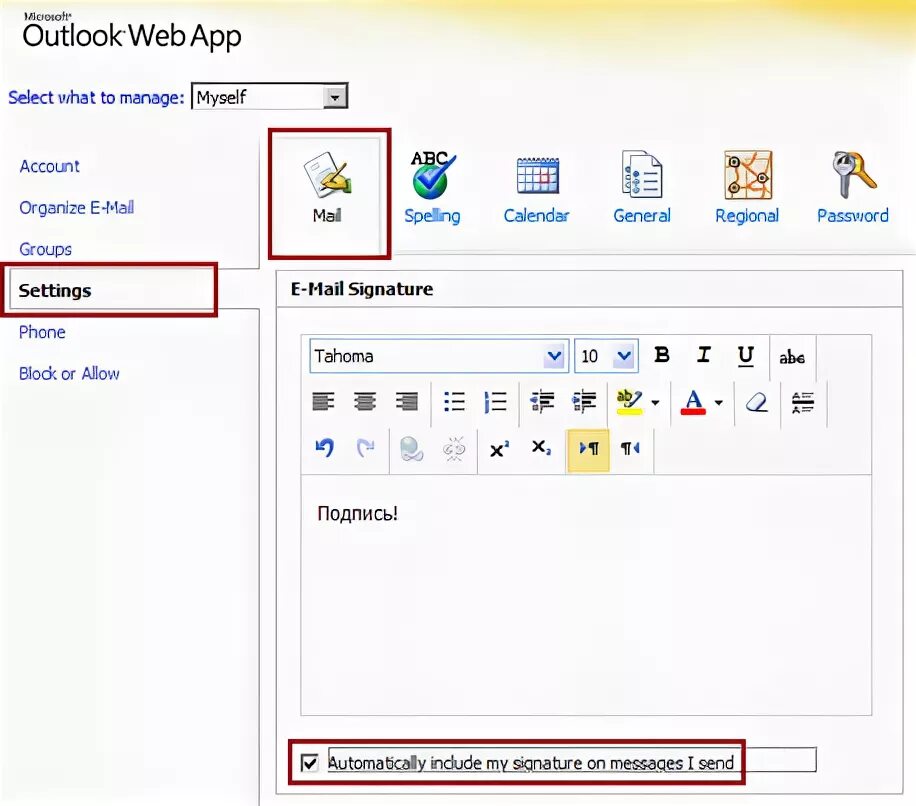Uncheck automatically include my signature checkbox

(309, 763)
